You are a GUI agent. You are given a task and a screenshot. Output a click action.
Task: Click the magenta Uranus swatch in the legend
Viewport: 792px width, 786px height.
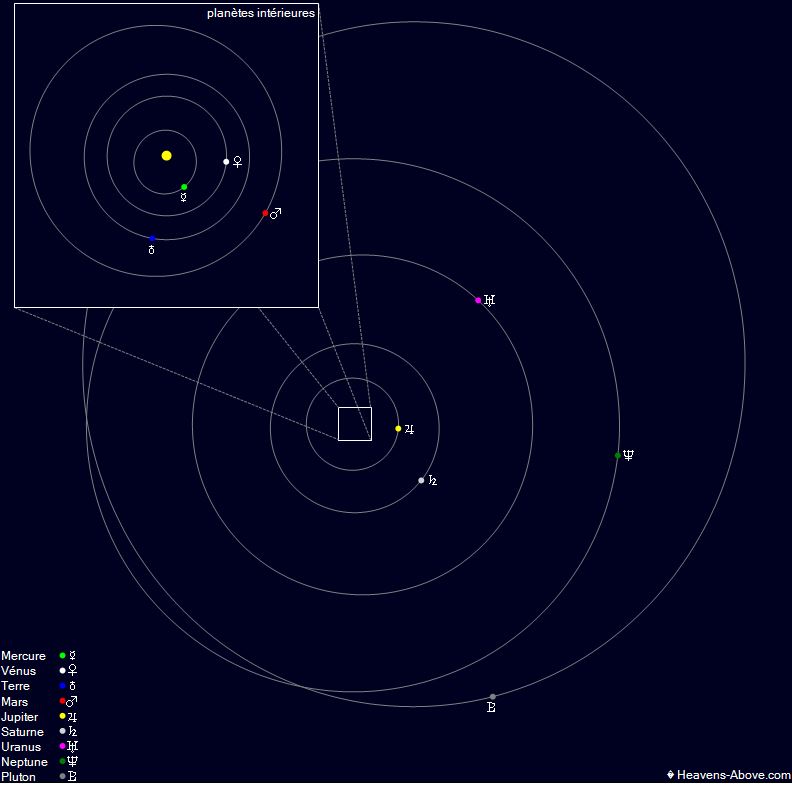pyautogui.click(x=62, y=747)
